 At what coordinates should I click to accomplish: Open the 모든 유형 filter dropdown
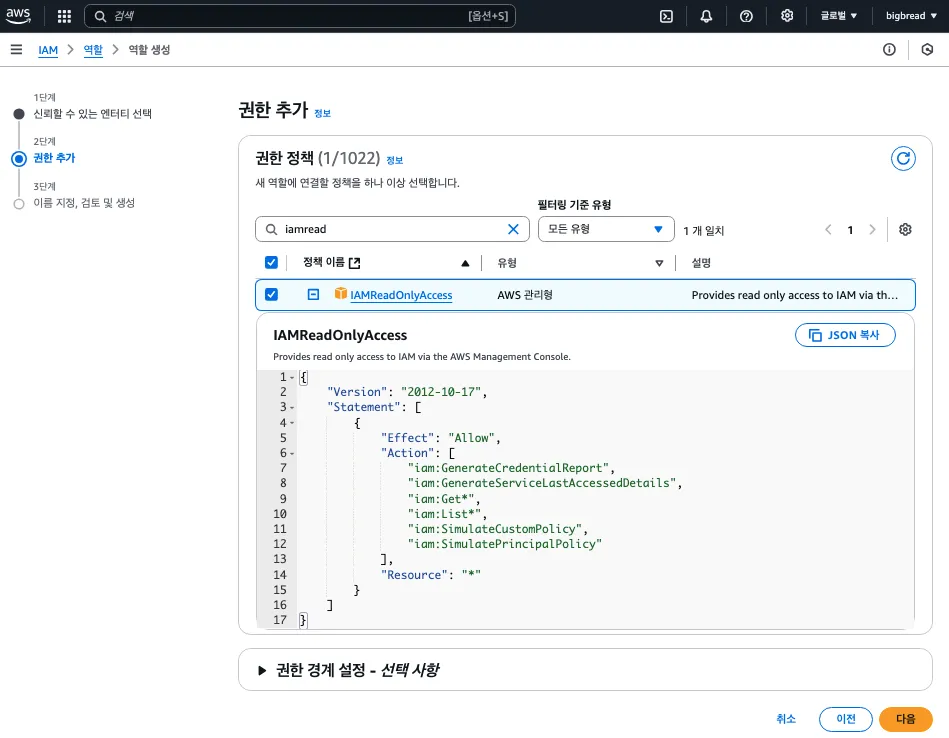pos(606,229)
